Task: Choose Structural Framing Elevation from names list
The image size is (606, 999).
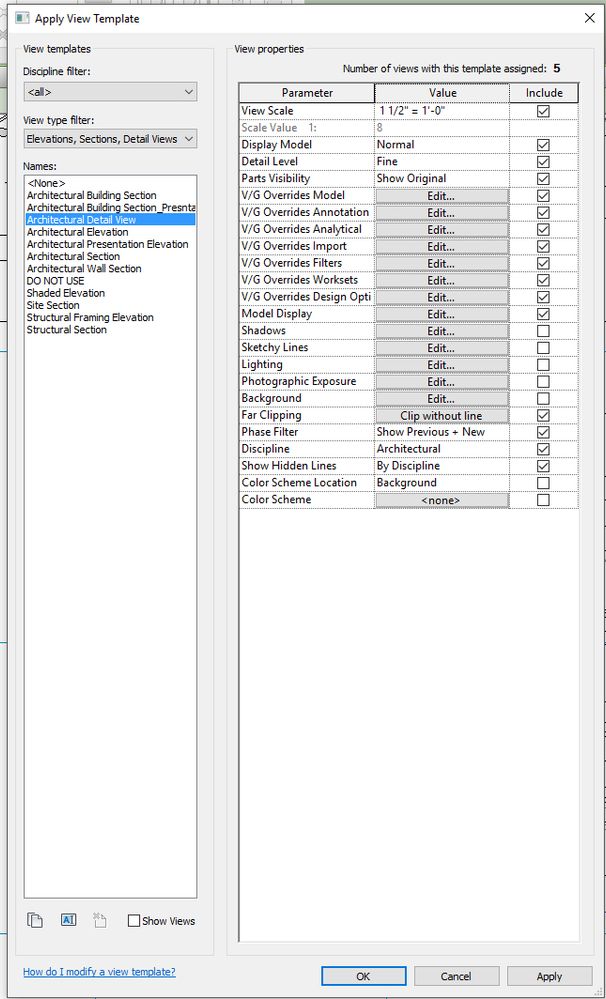Action: [90, 317]
